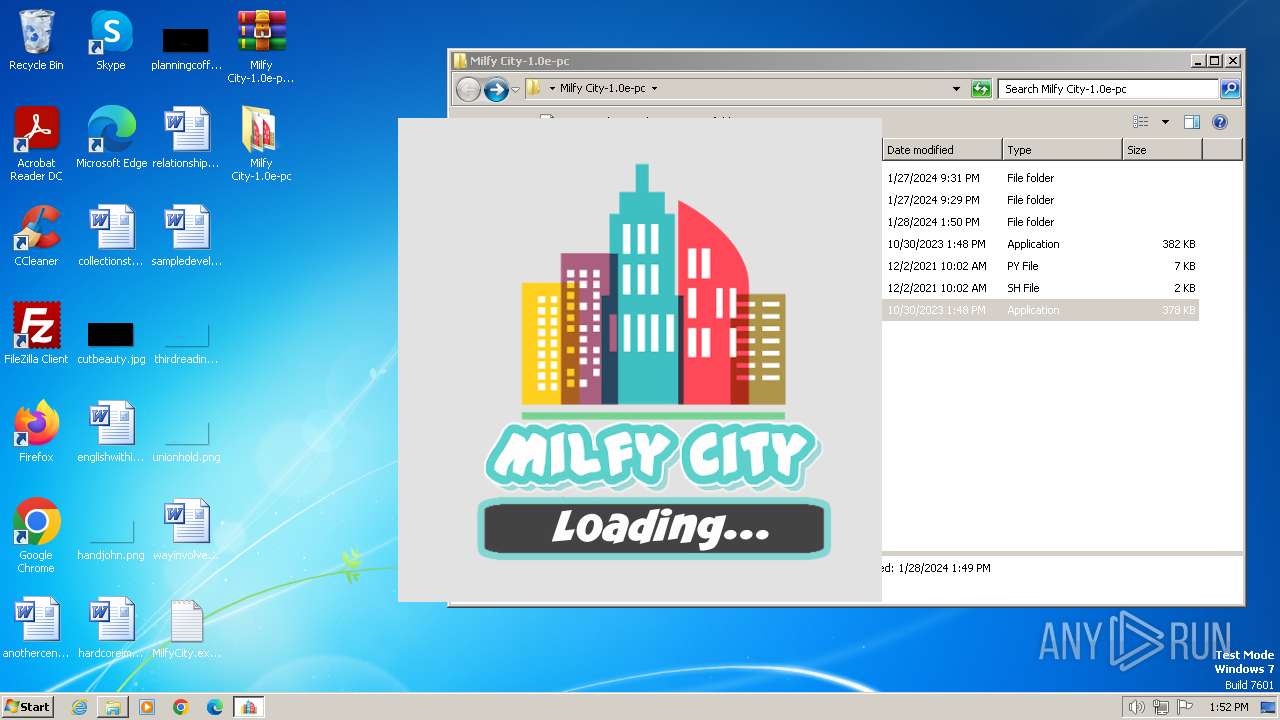The width and height of the screenshot is (1280, 720).
Task: Select the collectionst... Word document
Action: point(111,236)
